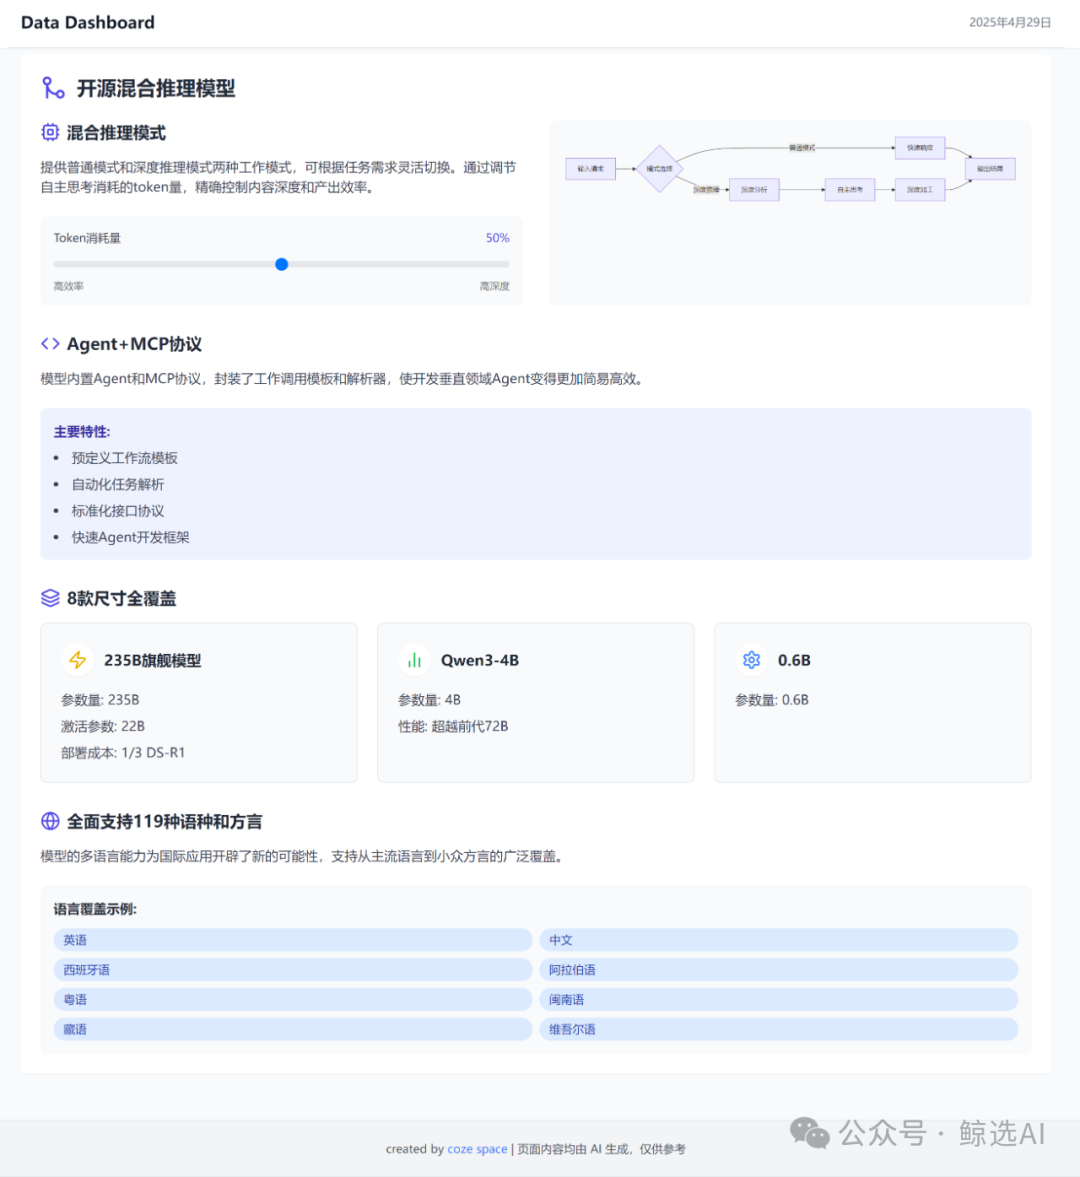The height and width of the screenshot is (1177, 1080).
Task: Click the 模式选择 diamond node in flowchart
Action: pyautogui.click(x=659, y=169)
